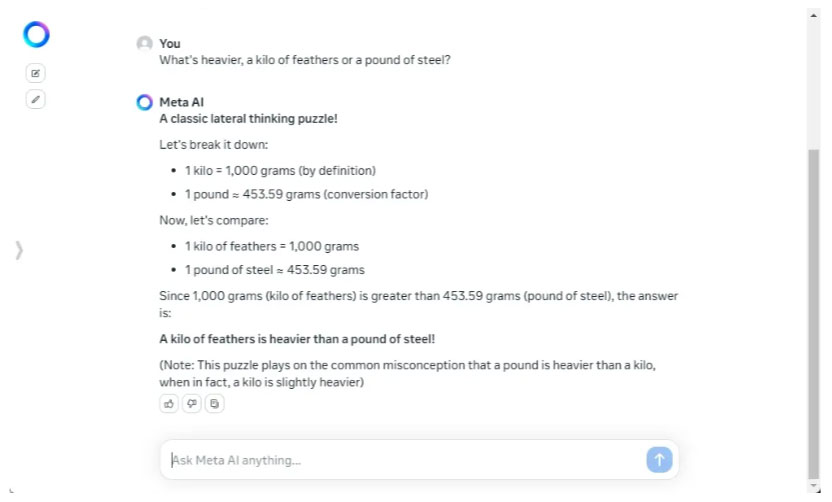Focus the "Ask Meta AI anything..." input field

coord(400,460)
